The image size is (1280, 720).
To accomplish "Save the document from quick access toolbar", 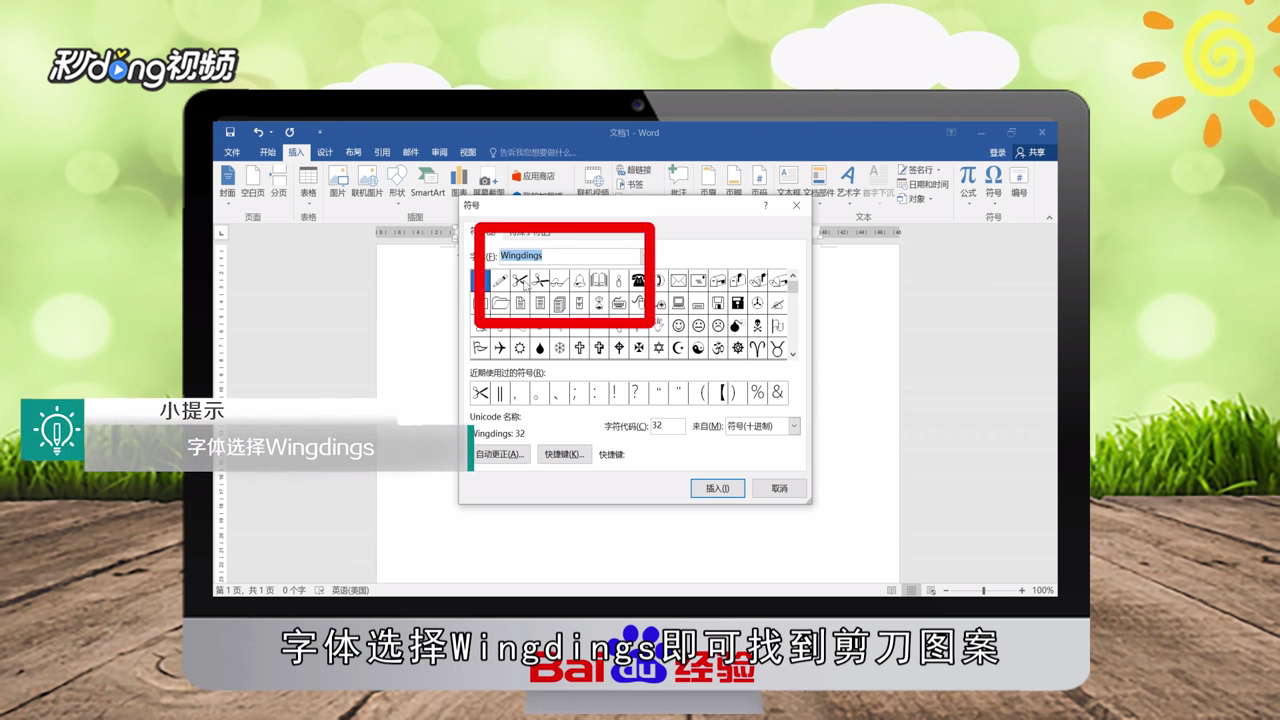I will coord(229,132).
